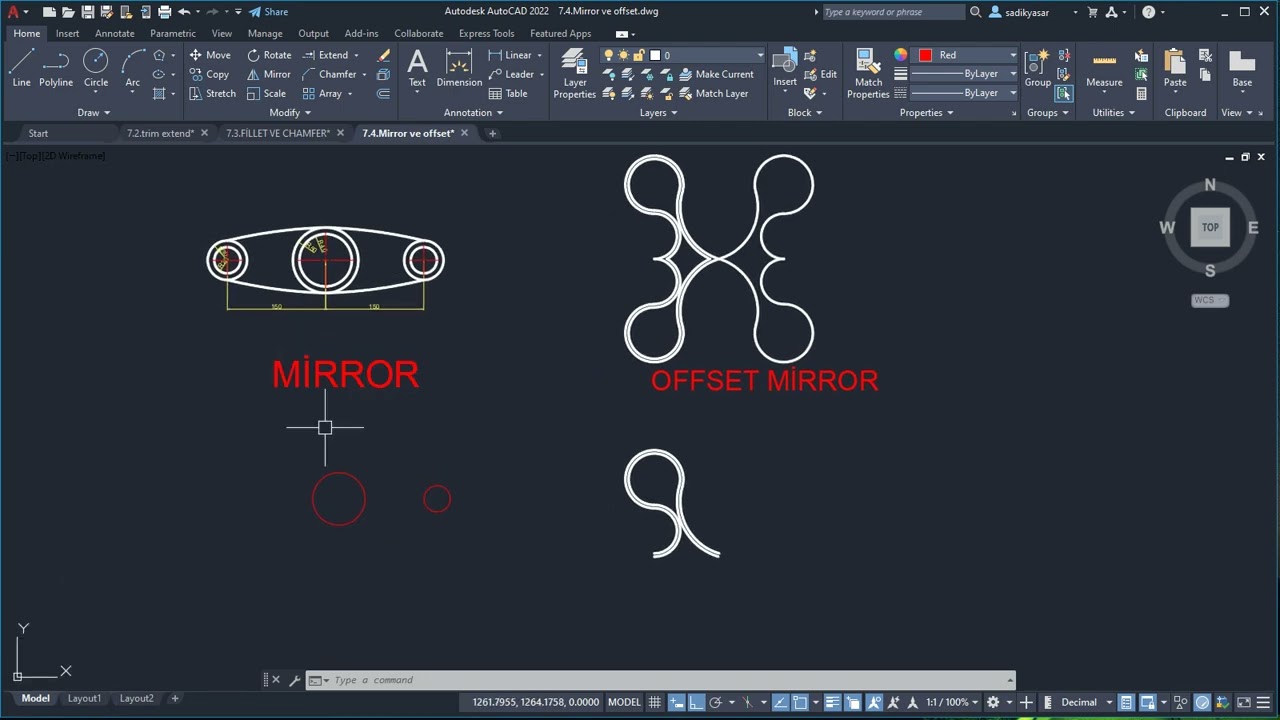Toggle drawing grid display in status bar

tap(655, 702)
